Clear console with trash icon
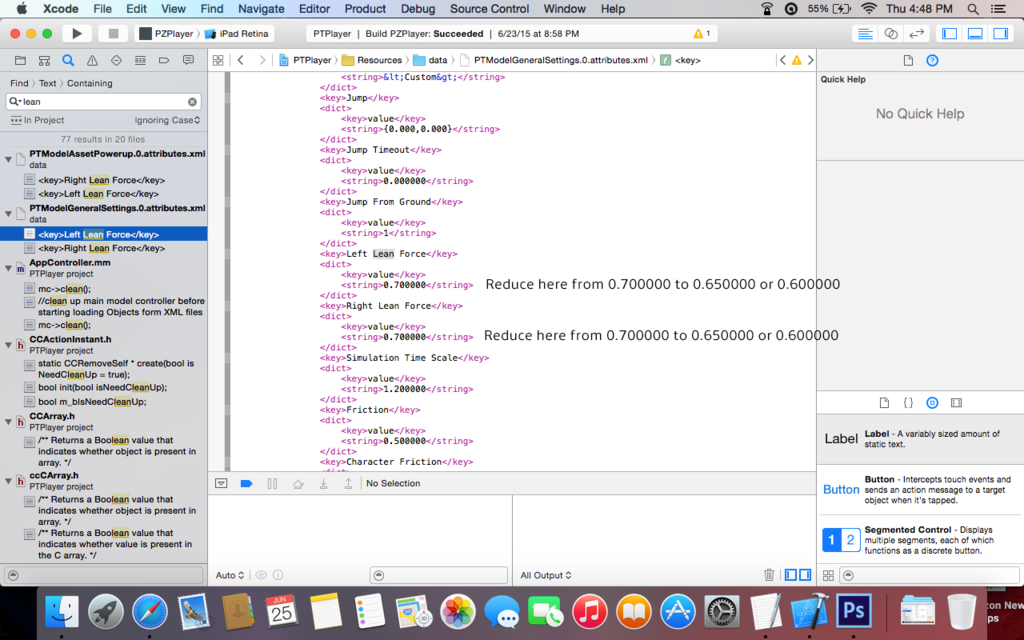The width and height of the screenshot is (1024, 640). 769,575
